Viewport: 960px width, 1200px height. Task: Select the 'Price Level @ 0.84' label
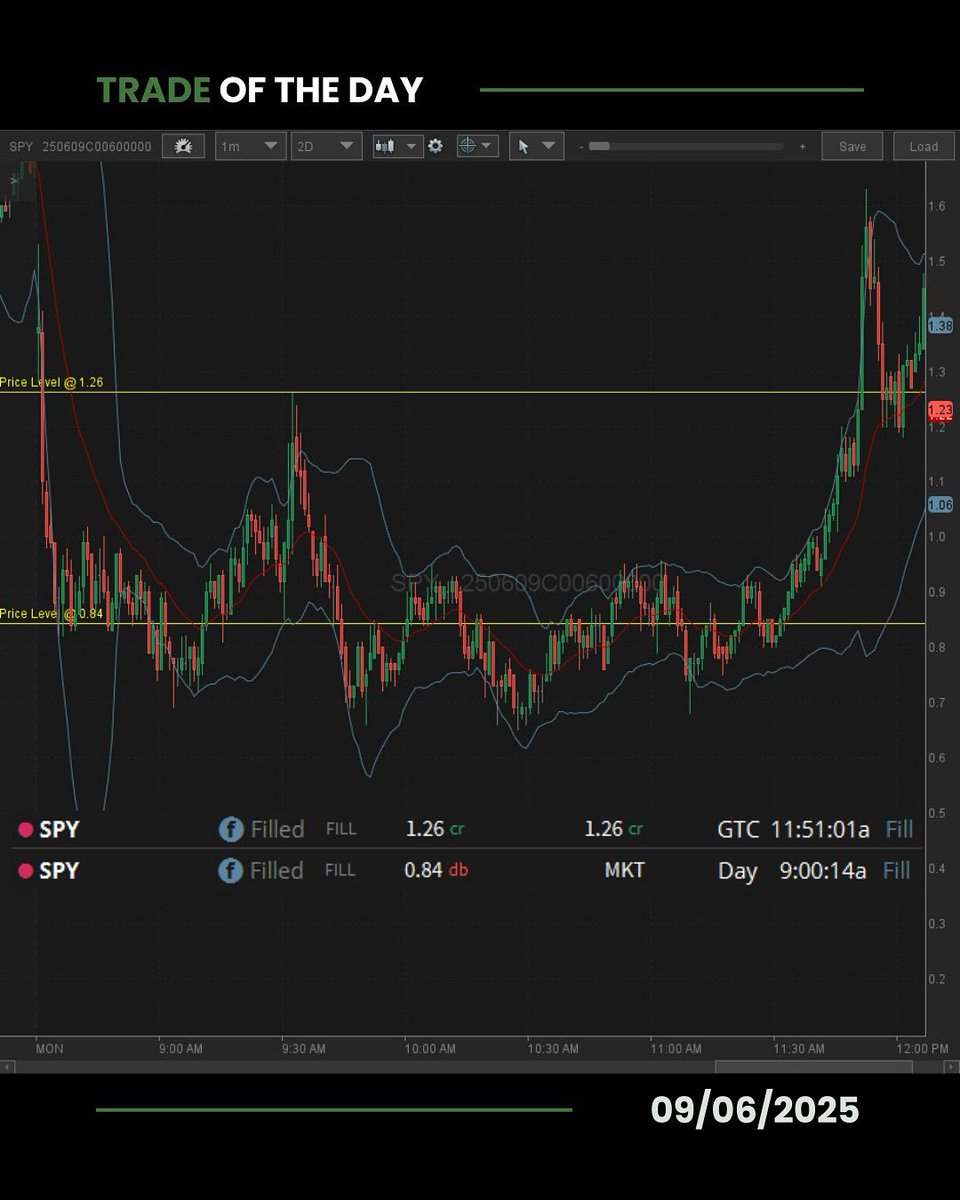(52, 613)
